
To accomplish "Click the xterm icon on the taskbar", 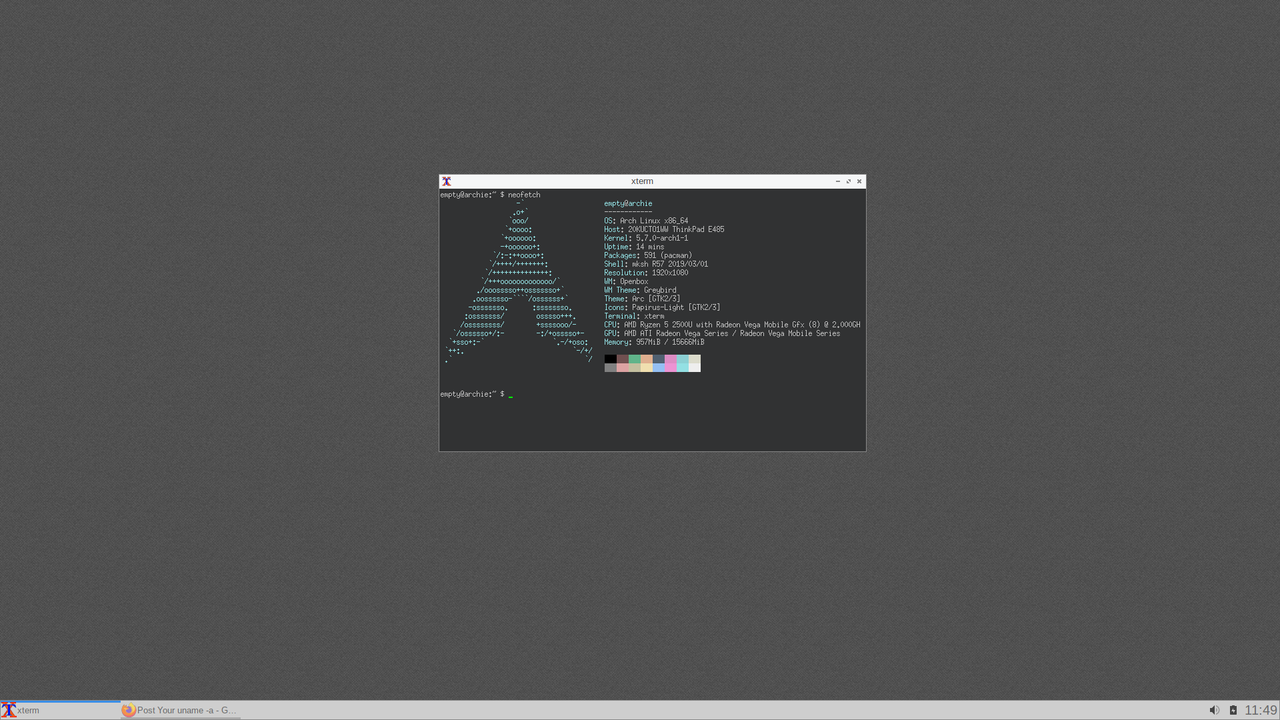I will pyautogui.click(x=8, y=710).
